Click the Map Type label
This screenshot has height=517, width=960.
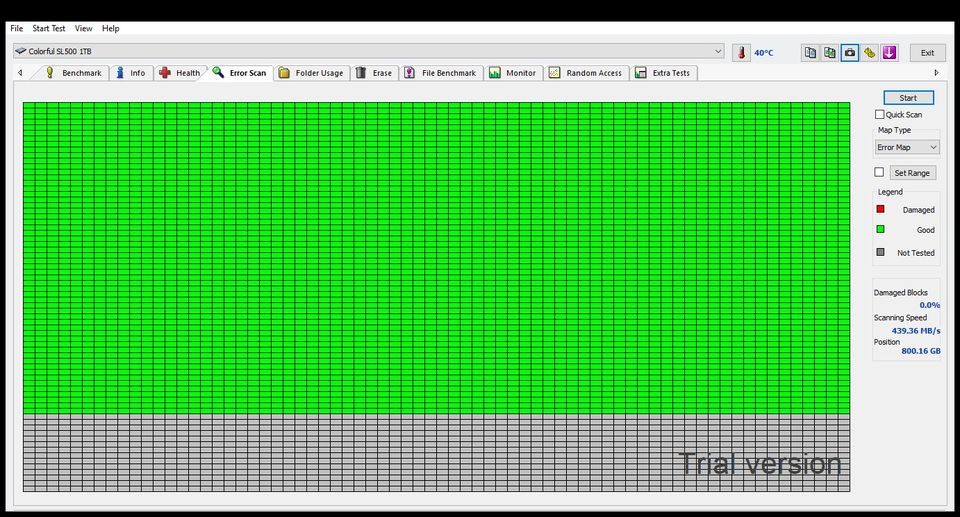[x=894, y=130]
